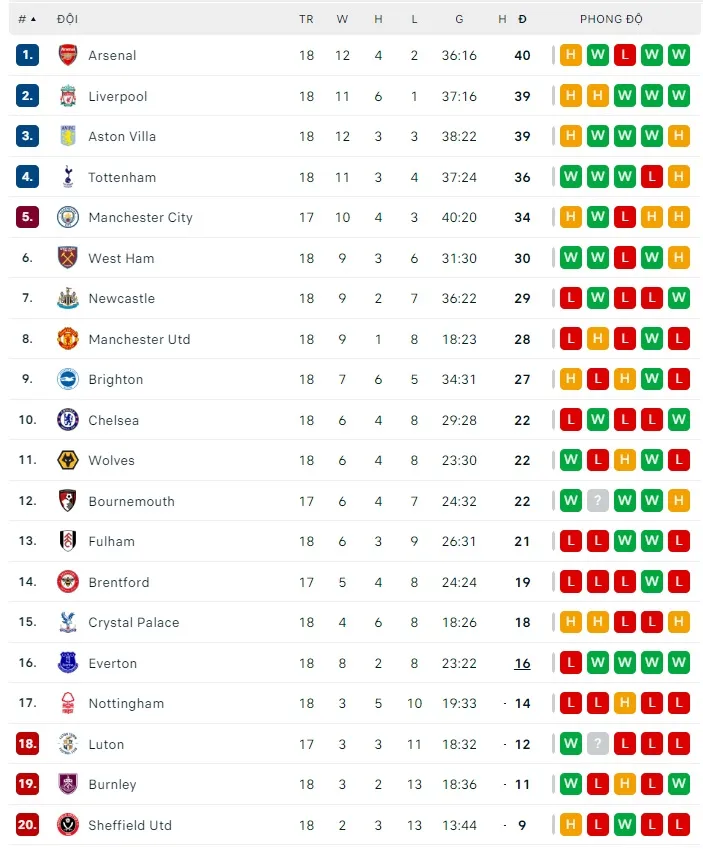Click the West Ham crest icon
The height and width of the screenshot is (849, 703).
tap(68, 258)
